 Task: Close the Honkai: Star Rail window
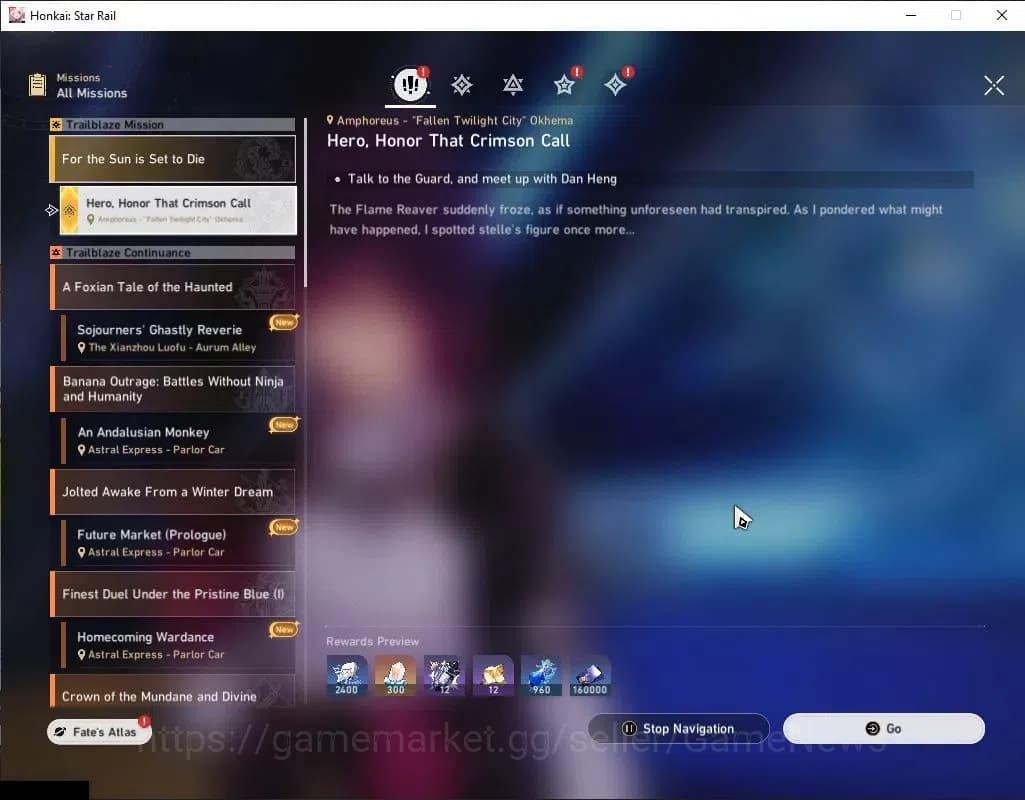[x=1001, y=15]
